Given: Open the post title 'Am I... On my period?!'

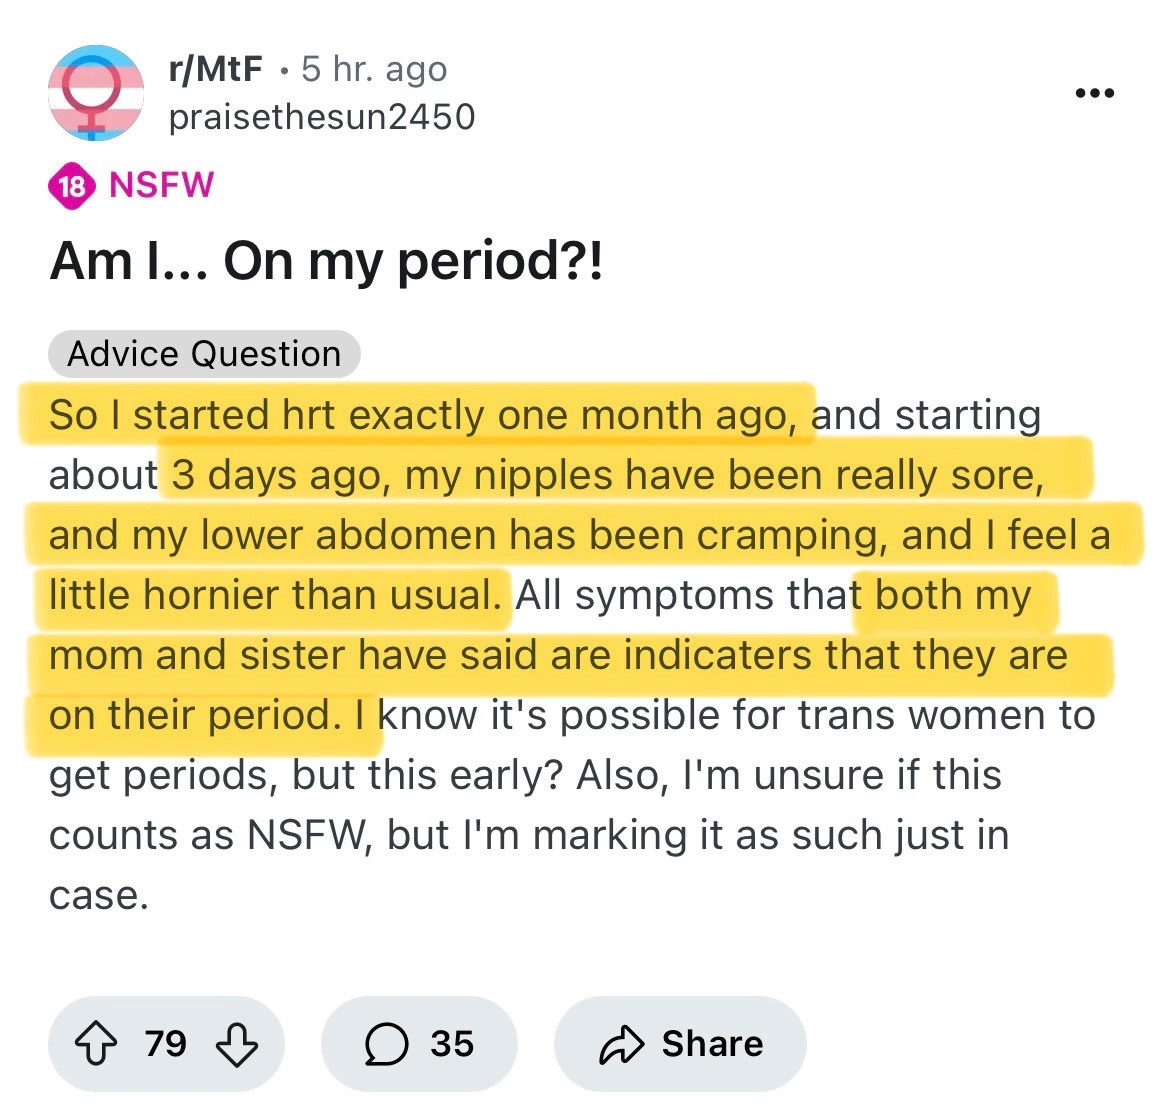Looking at the screenshot, I should 326,262.
